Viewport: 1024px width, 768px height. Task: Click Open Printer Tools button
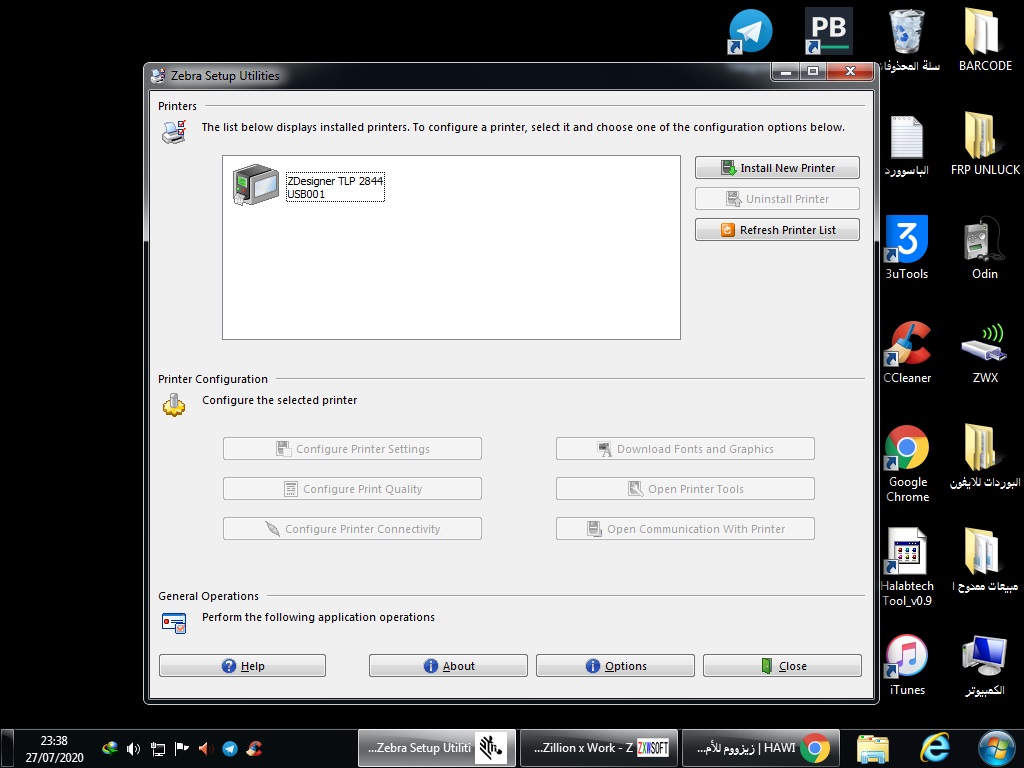pos(685,488)
